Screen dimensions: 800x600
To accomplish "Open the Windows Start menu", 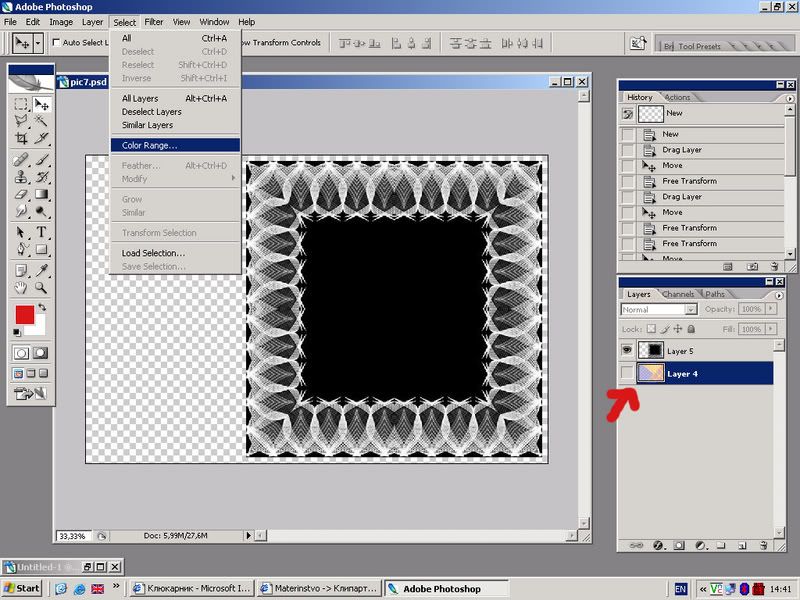I will click(21, 588).
